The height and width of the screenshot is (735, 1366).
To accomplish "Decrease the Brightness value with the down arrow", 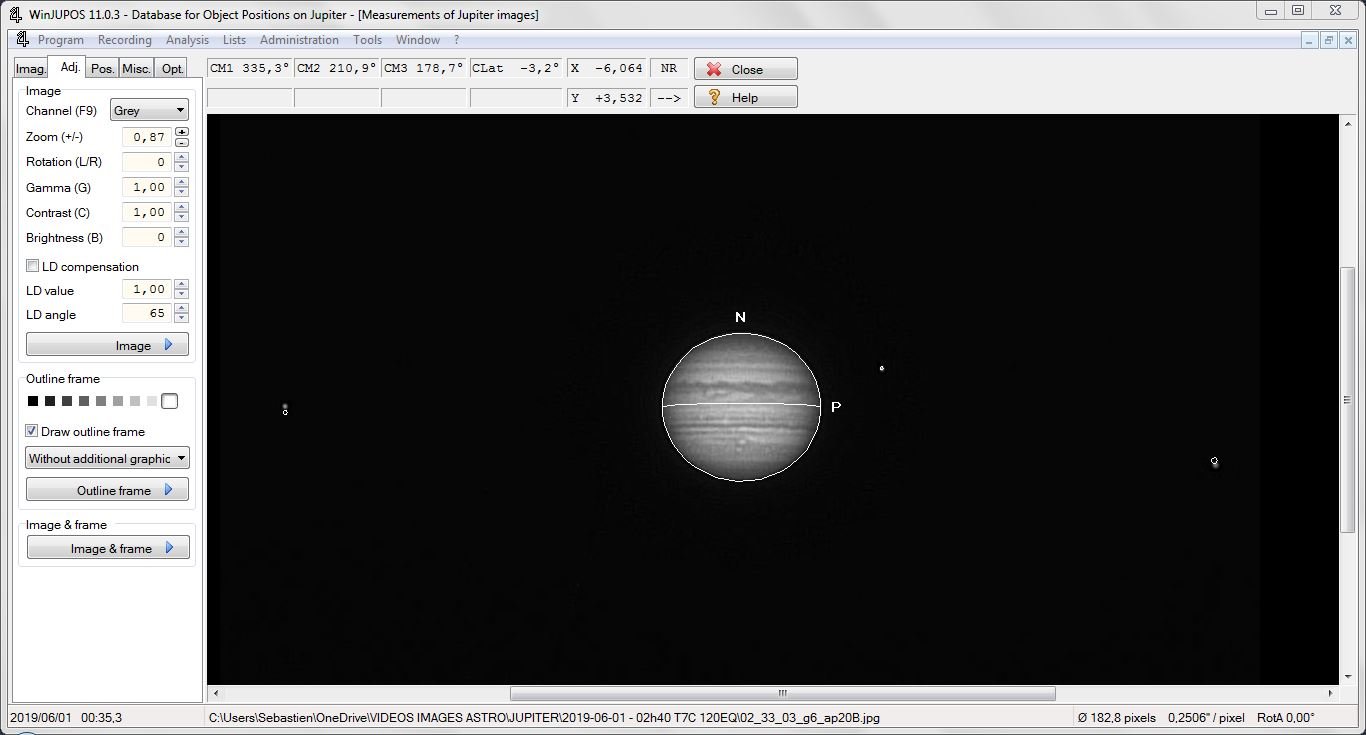I will pos(181,243).
